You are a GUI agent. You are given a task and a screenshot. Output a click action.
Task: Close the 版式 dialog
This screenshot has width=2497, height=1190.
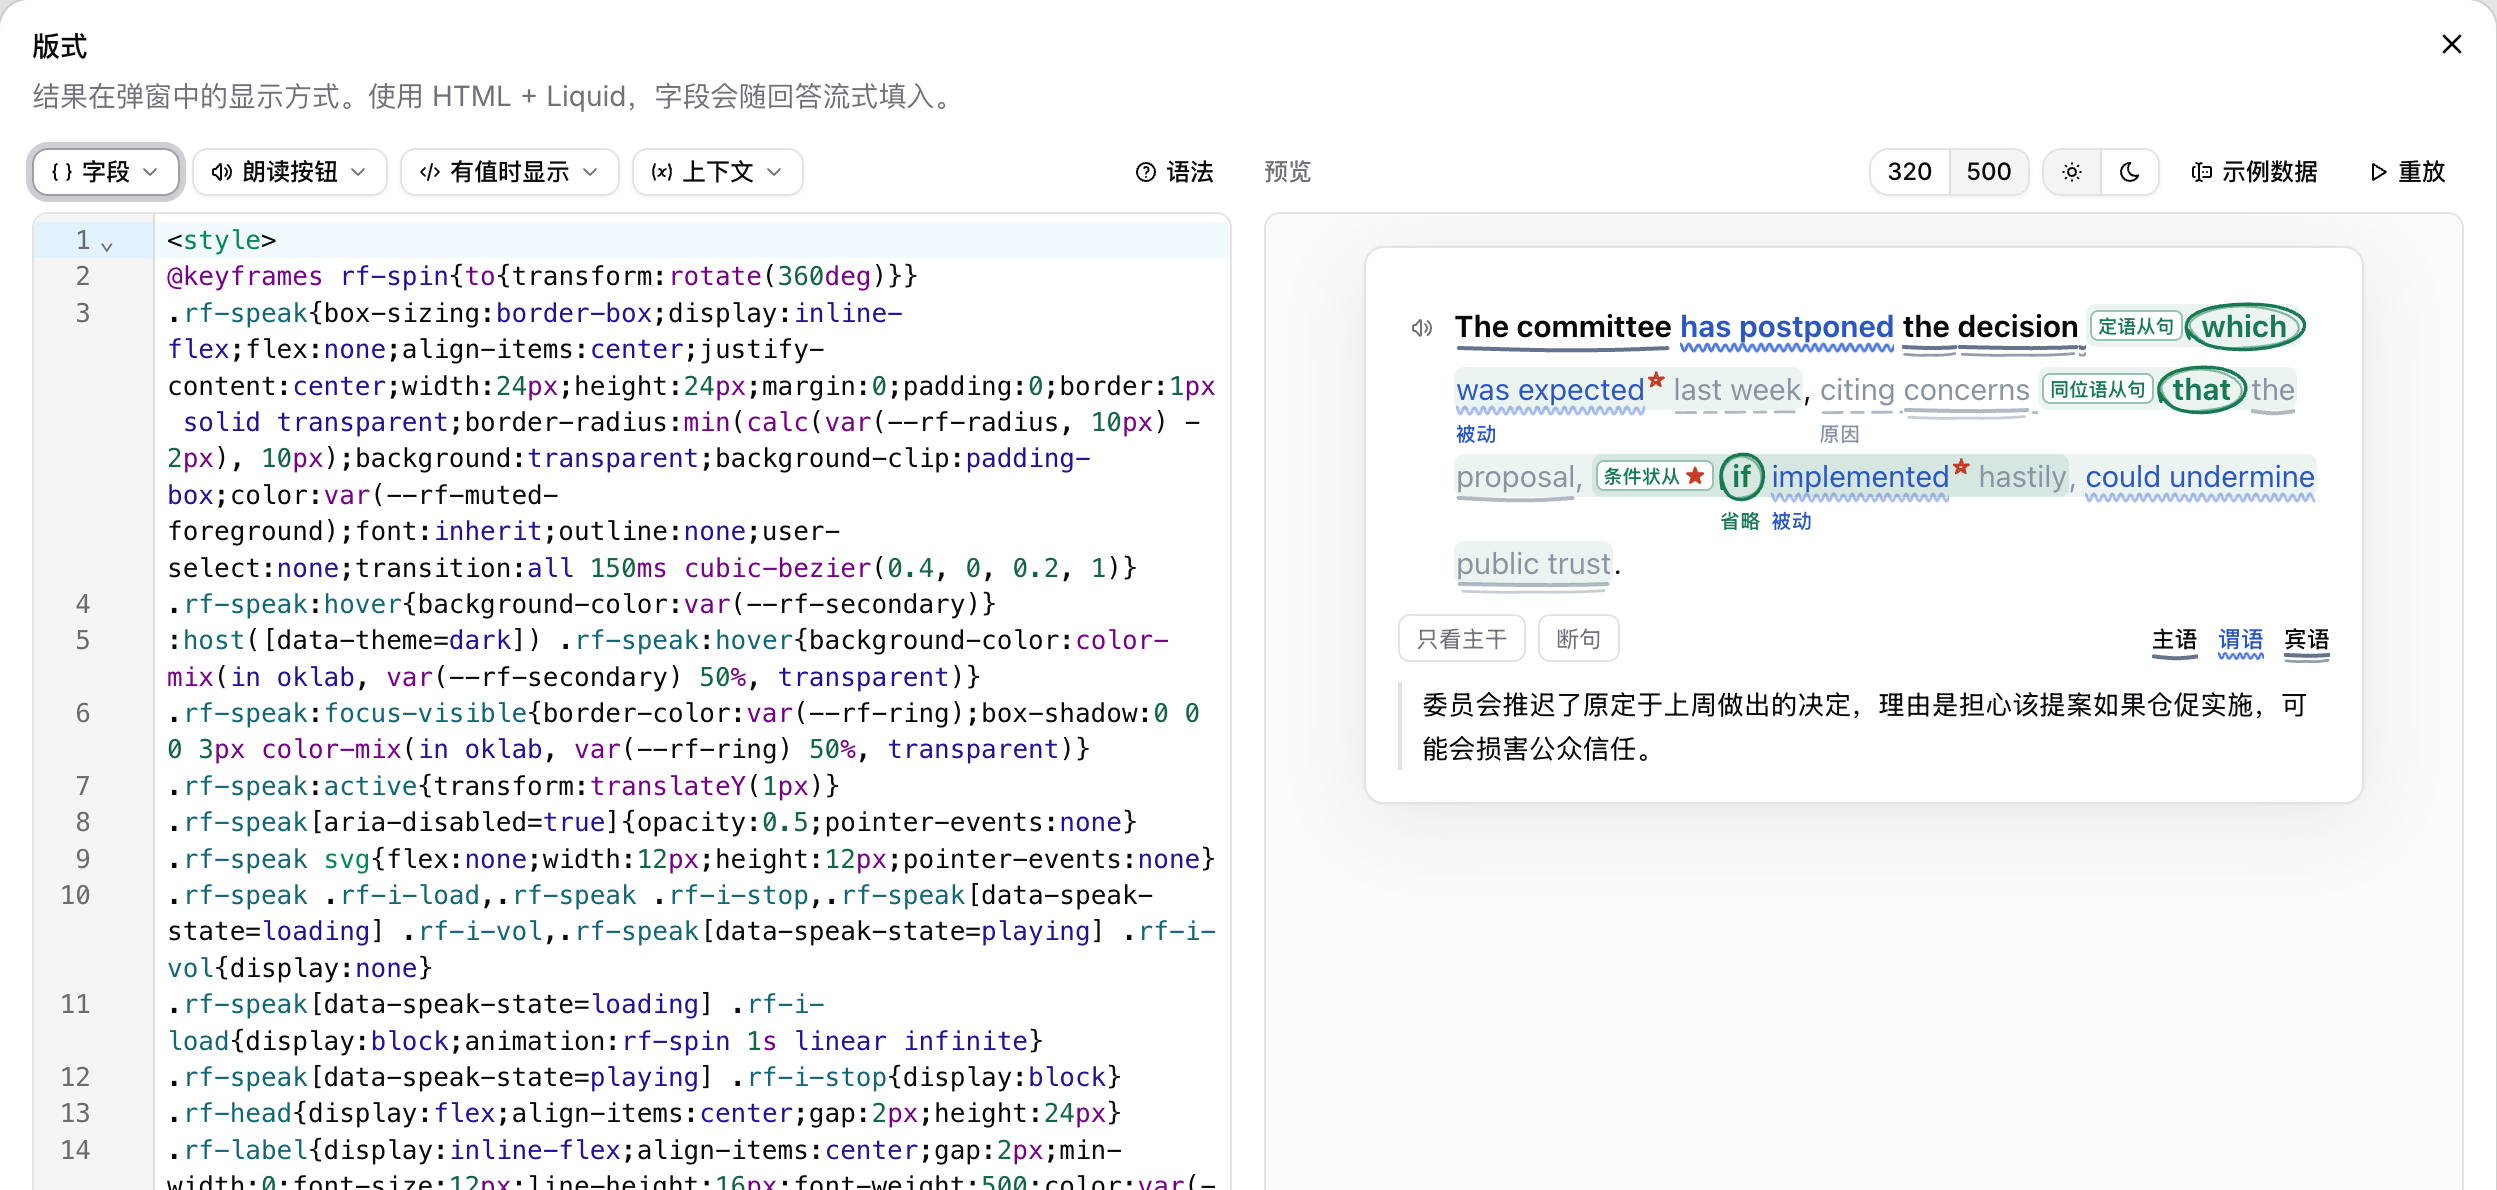tap(2452, 44)
